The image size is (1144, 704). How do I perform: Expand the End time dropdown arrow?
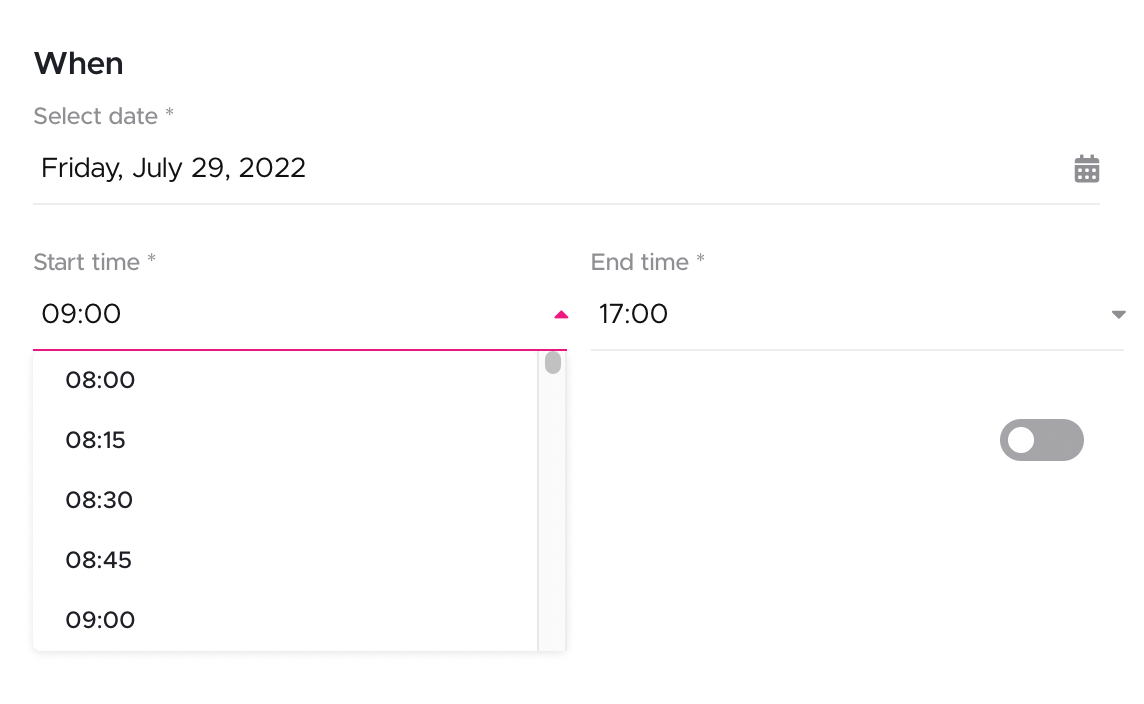(1118, 315)
